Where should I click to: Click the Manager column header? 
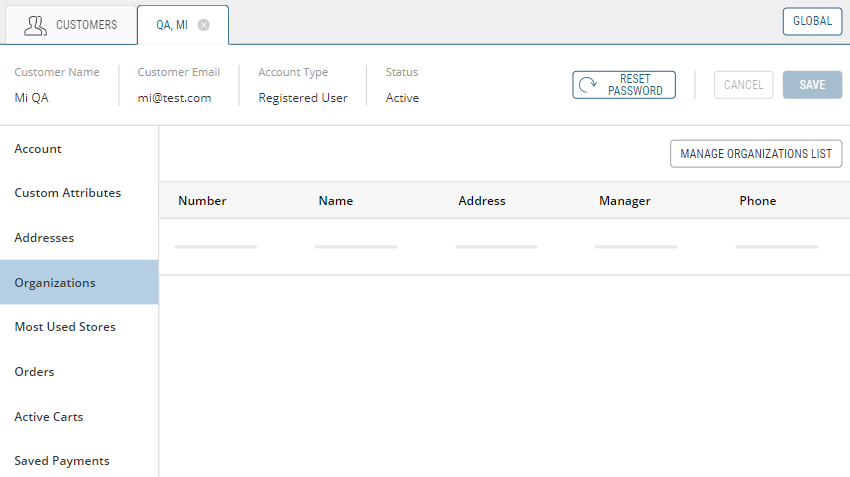tap(625, 201)
